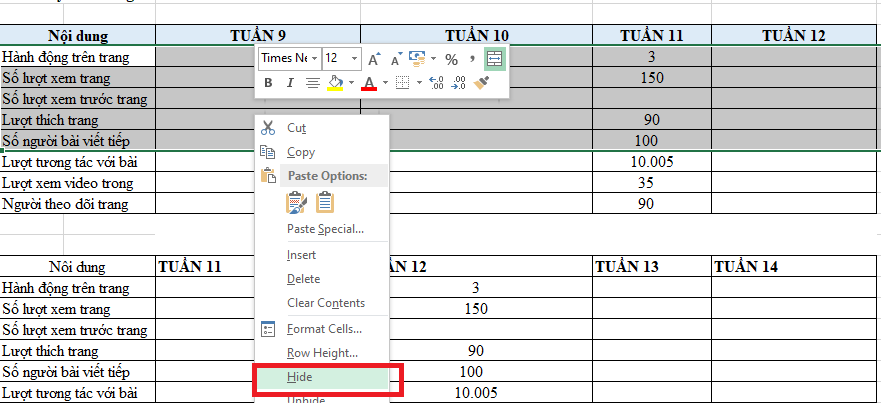
Task: Apply Percent Style in the mini toolbar
Action: 451,58
